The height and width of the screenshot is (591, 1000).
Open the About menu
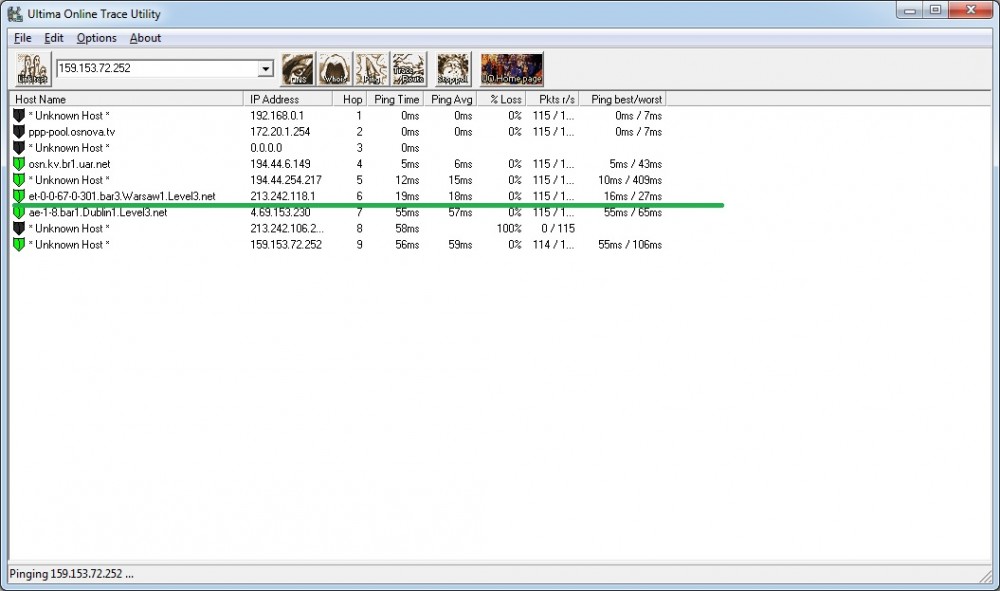(145, 38)
